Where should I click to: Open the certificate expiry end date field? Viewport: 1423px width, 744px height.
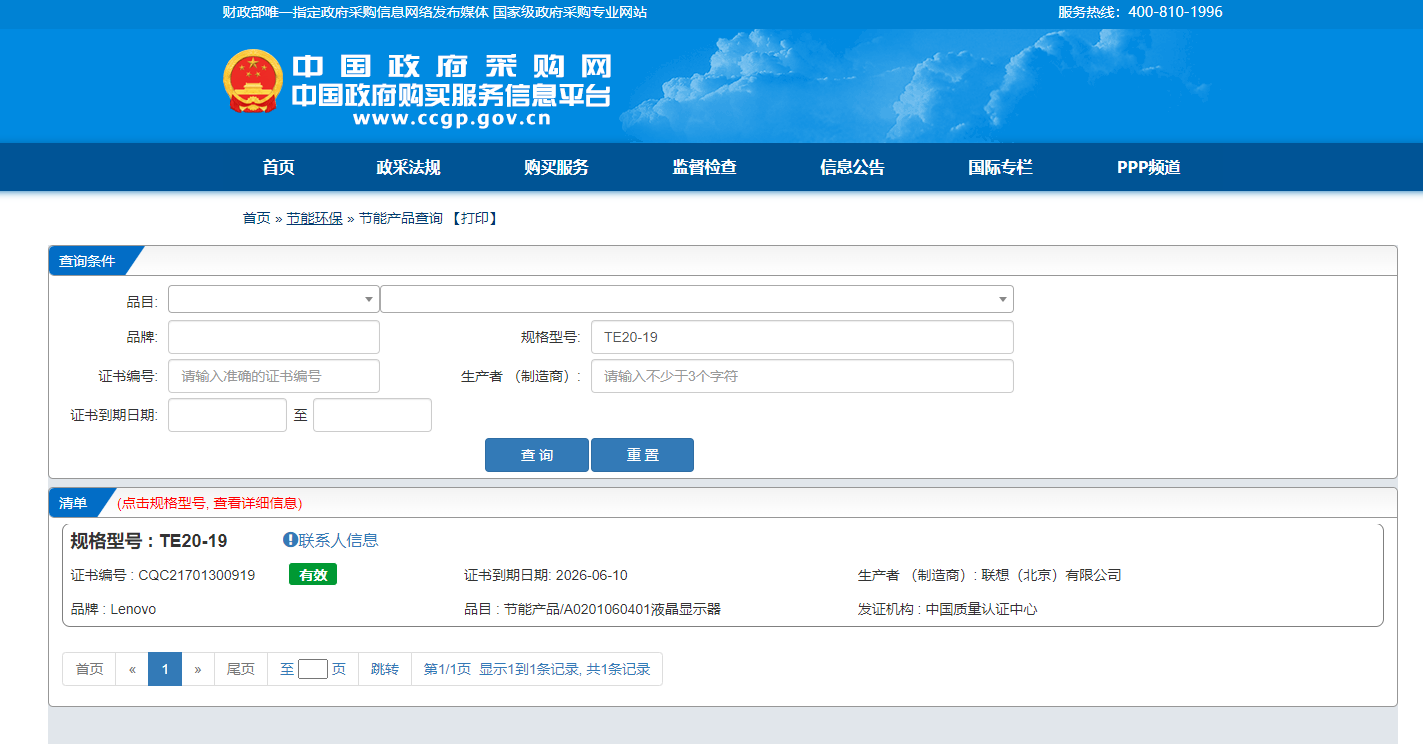[372, 414]
